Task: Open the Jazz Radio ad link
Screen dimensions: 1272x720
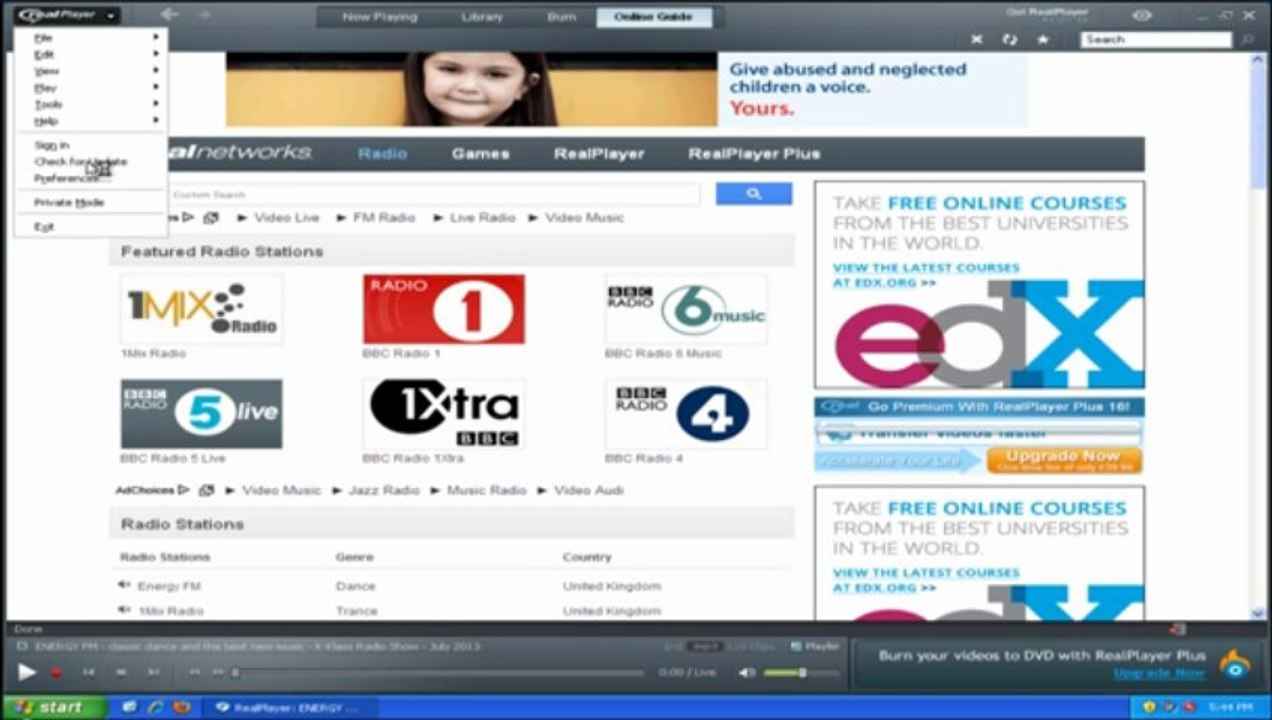Action: (384, 490)
